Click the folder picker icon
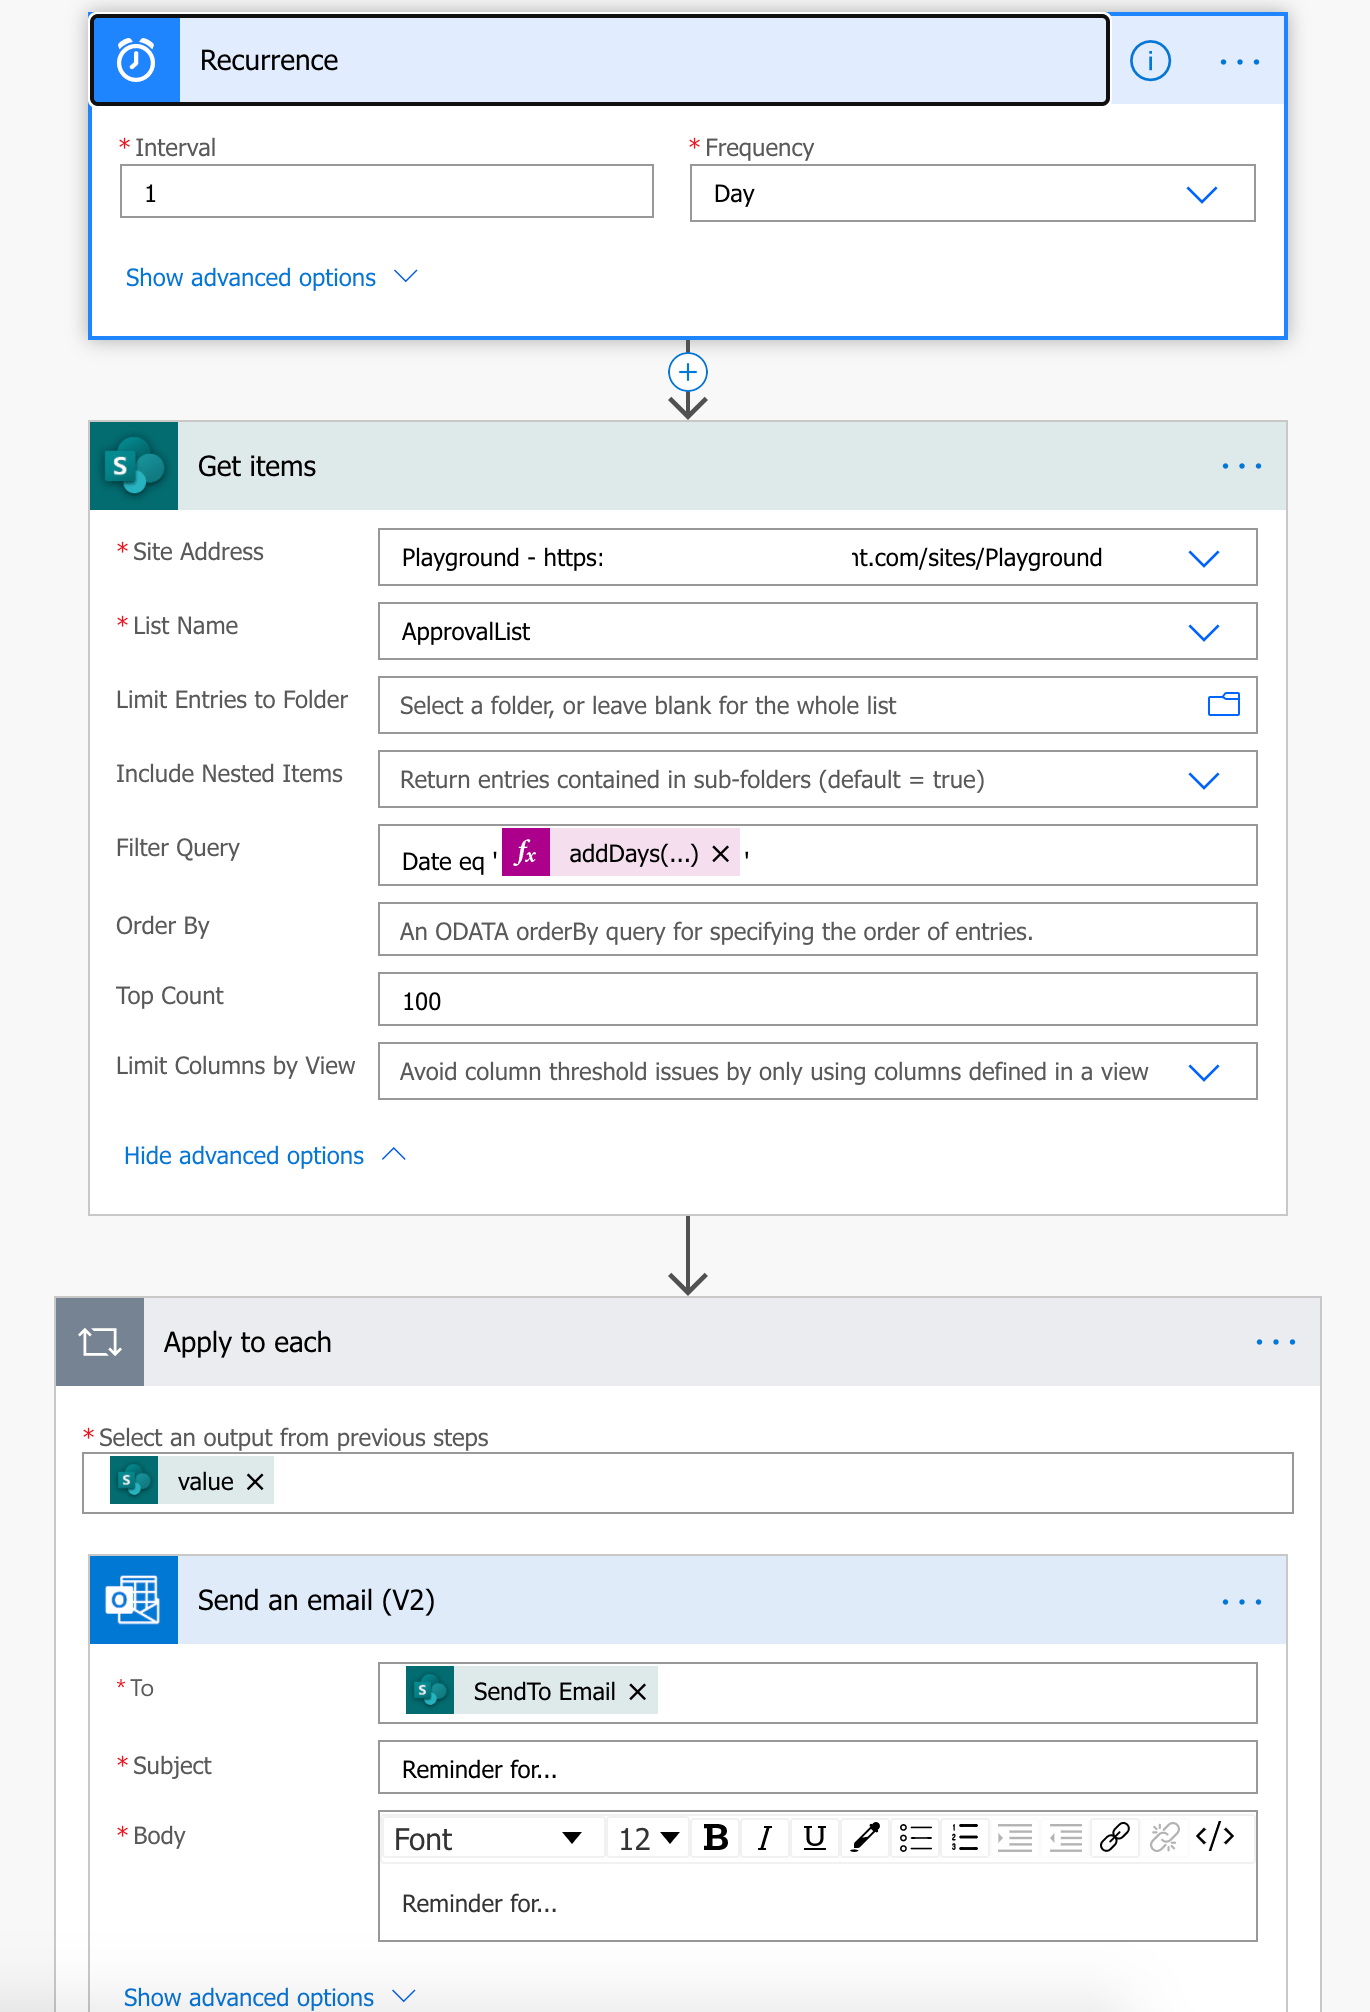 pos(1223,705)
